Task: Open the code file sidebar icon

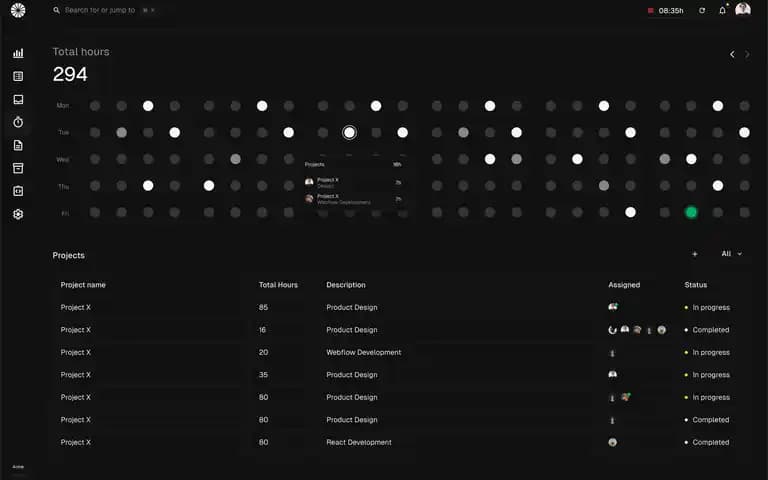Action: click(18, 191)
